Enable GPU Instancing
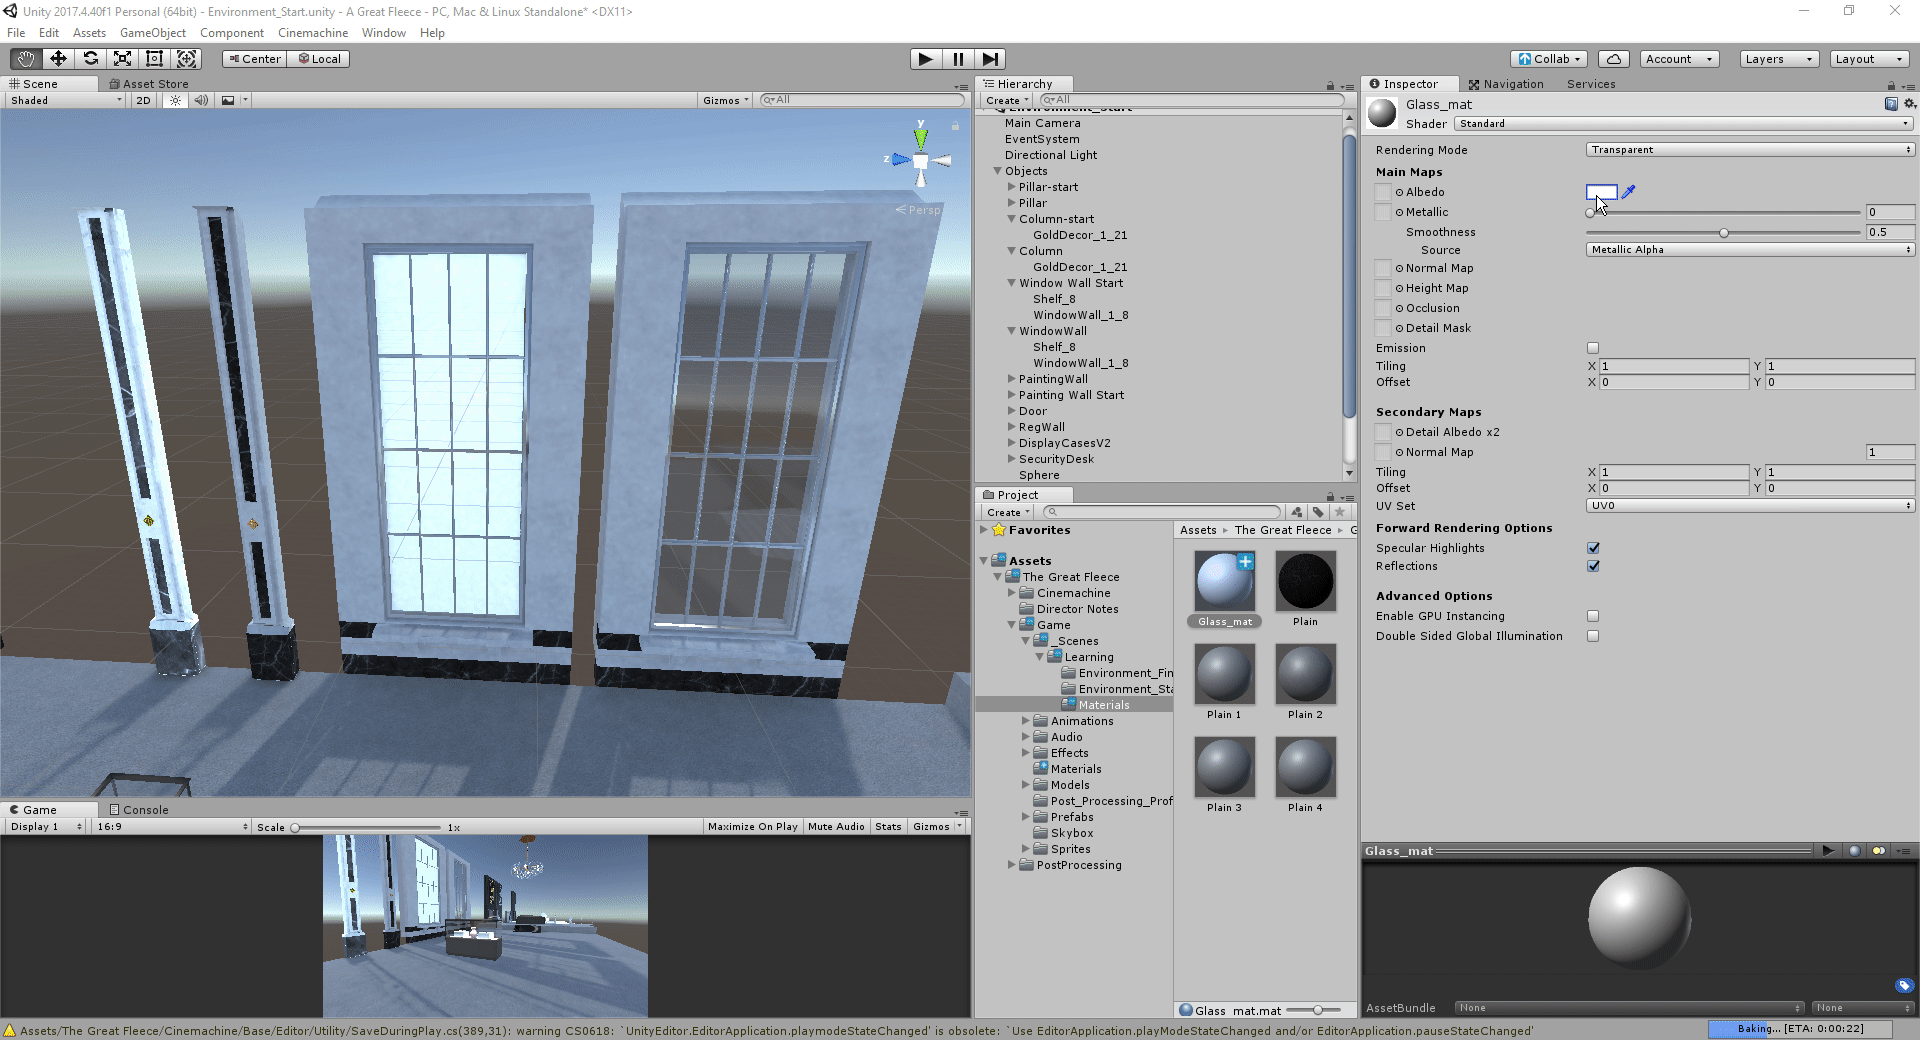Screen dimensions: 1920x1040 [x=1593, y=616]
